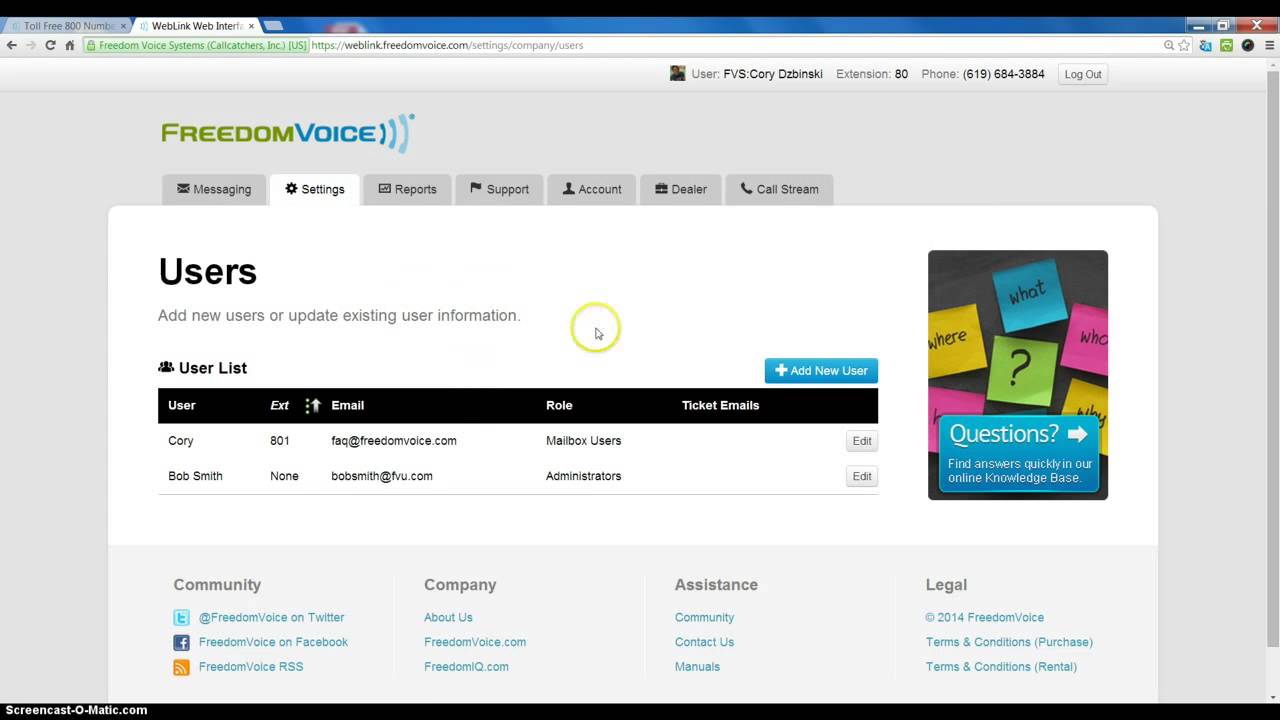
Task: Click the Twitter icon in Community section
Action: [181, 618]
